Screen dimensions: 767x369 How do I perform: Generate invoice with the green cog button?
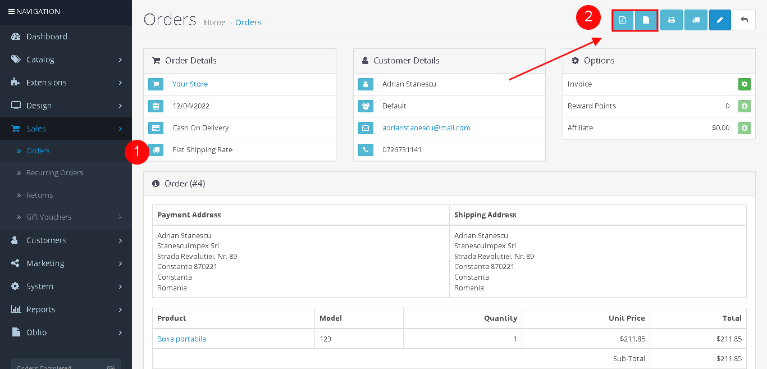(x=744, y=84)
